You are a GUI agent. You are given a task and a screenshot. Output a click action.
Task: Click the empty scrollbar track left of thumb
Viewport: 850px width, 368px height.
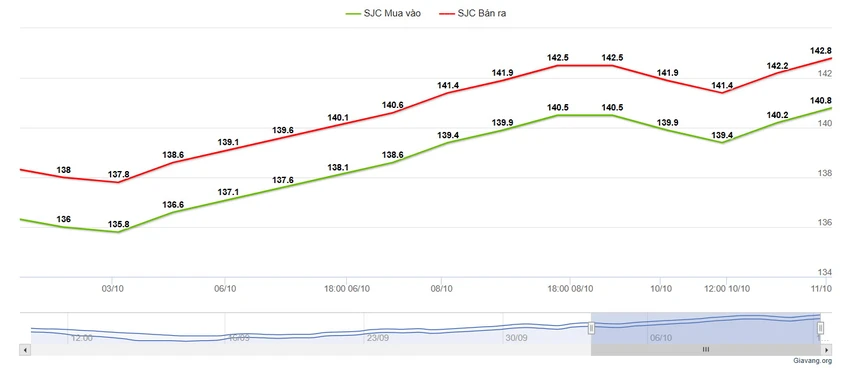310,350
